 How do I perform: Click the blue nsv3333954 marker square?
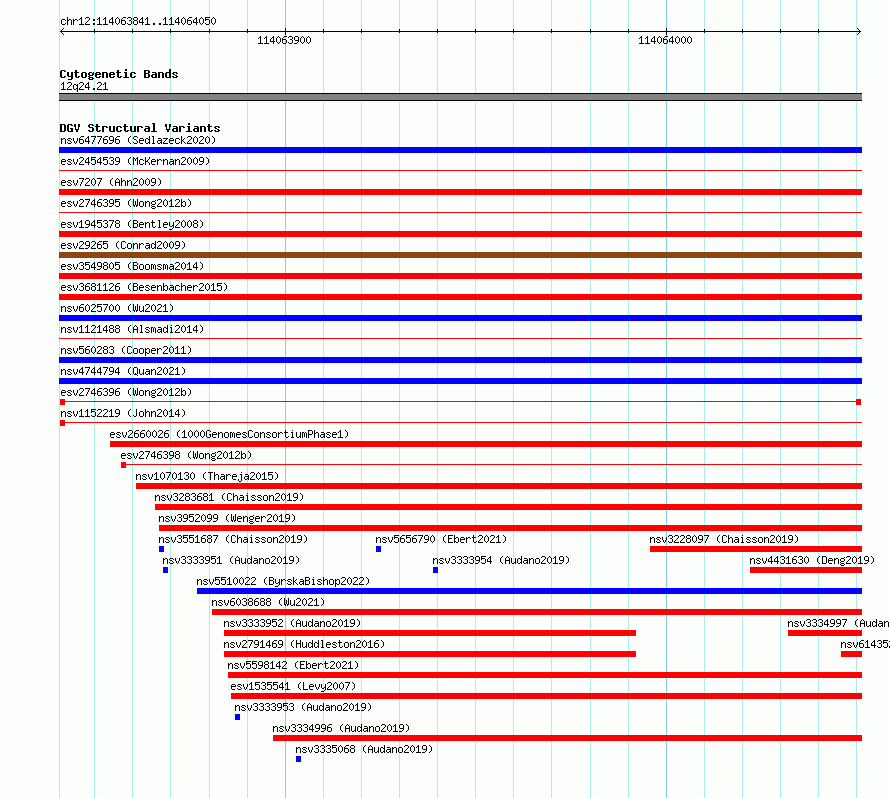[435, 570]
